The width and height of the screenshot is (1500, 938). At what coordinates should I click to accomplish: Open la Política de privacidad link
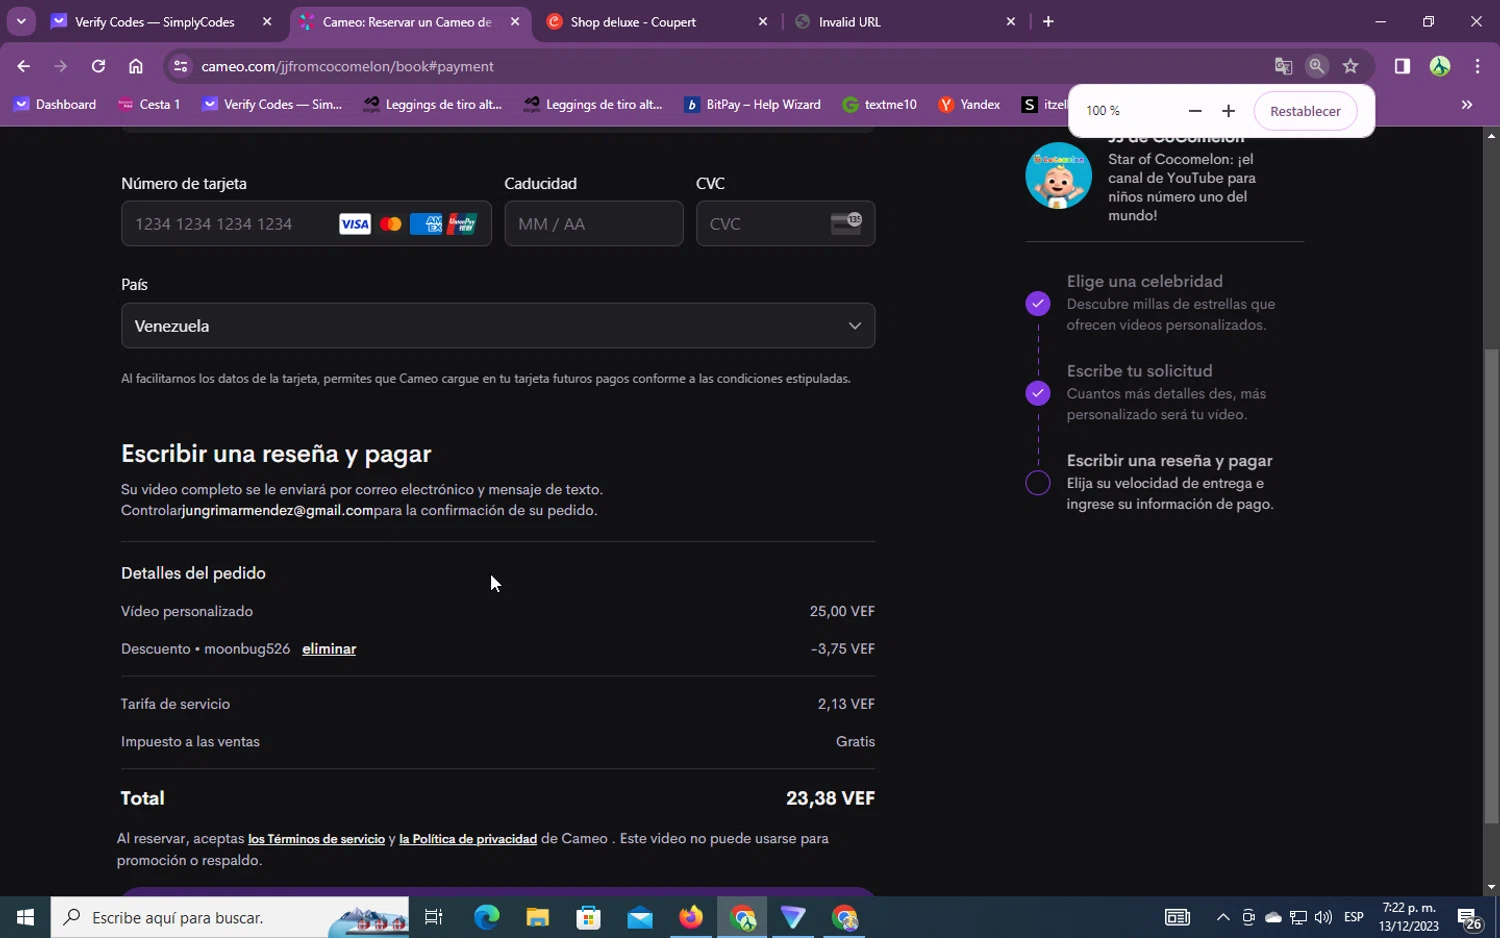click(468, 839)
